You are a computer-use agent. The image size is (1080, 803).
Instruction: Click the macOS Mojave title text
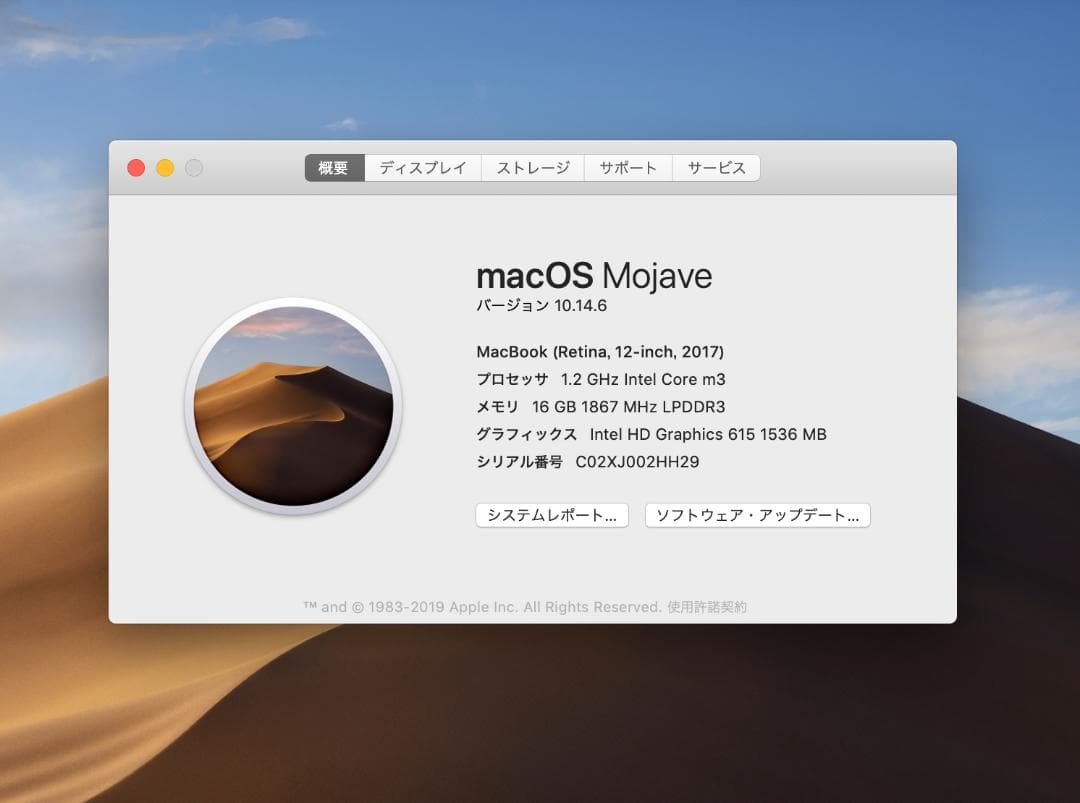click(x=595, y=276)
